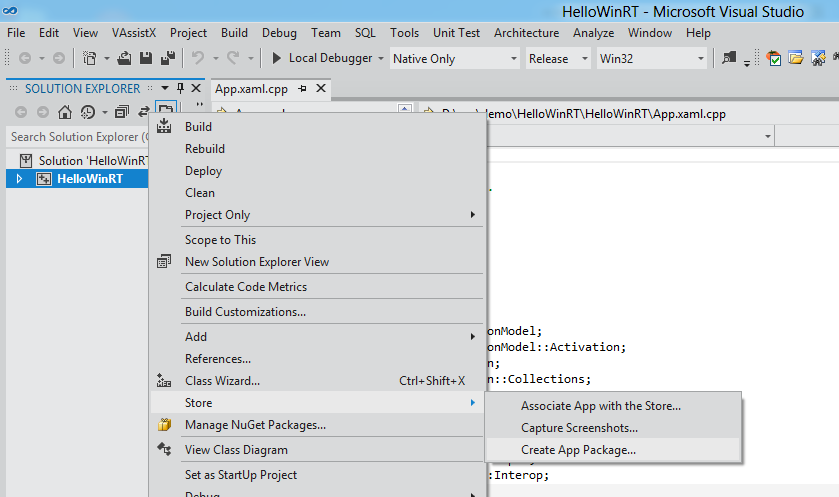839x497 pixels.
Task: Open the New Project dropdown arrow
Action: tap(106, 58)
